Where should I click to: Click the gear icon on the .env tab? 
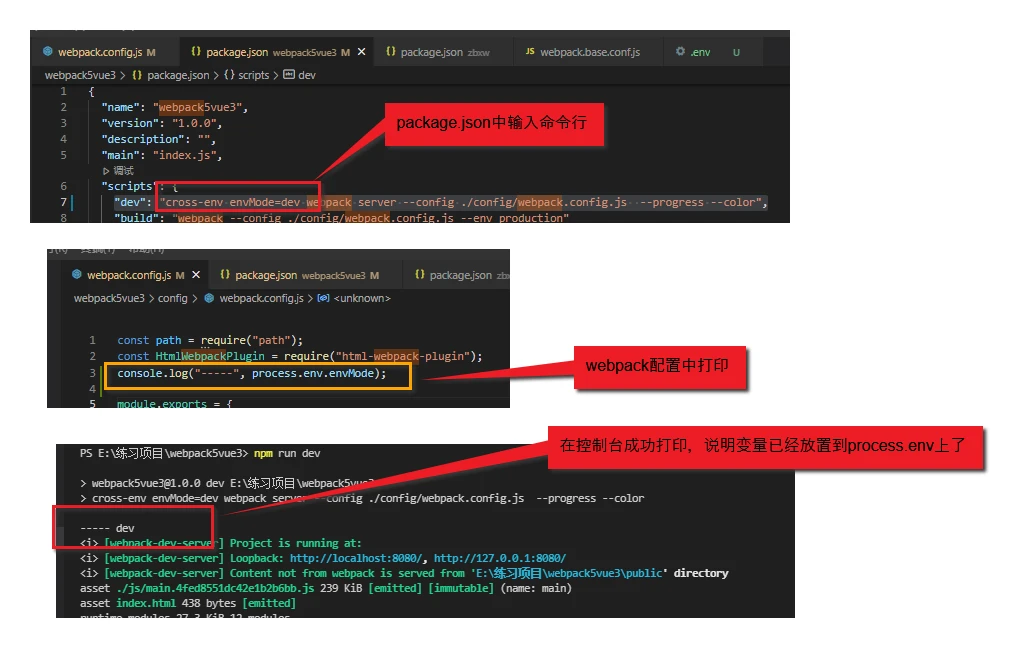click(680, 51)
